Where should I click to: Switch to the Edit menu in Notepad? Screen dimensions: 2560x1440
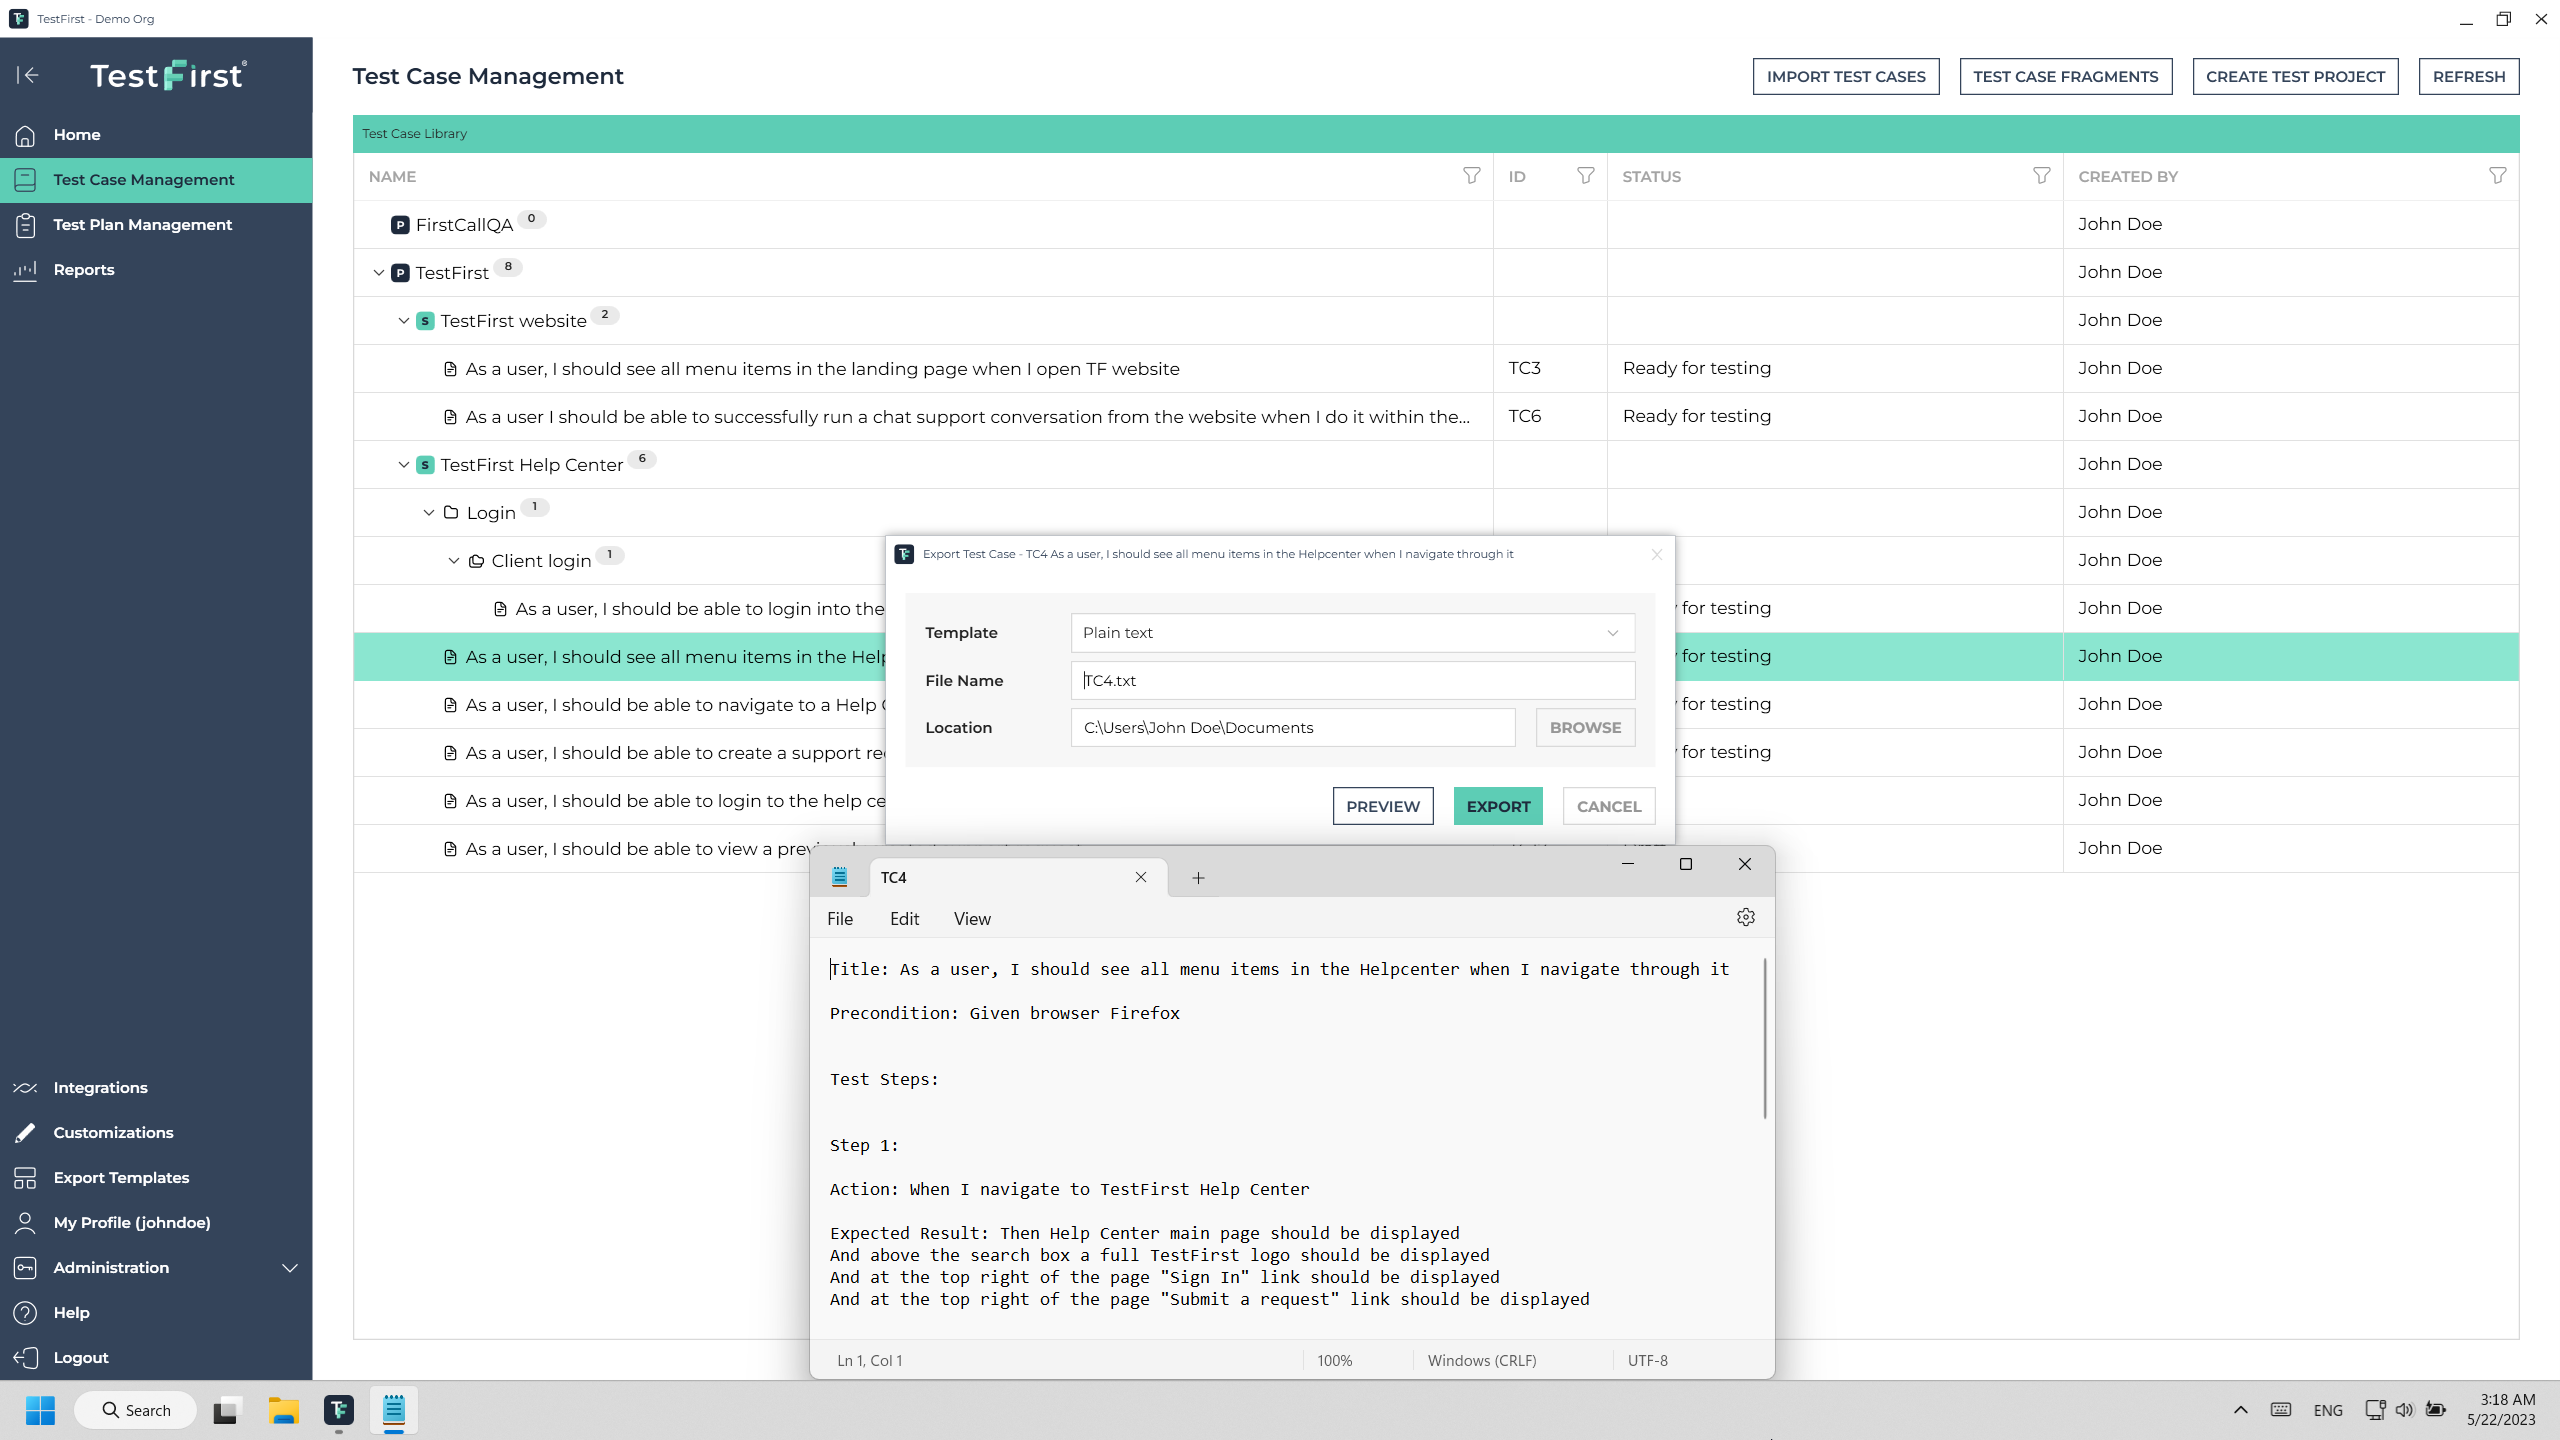903,918
